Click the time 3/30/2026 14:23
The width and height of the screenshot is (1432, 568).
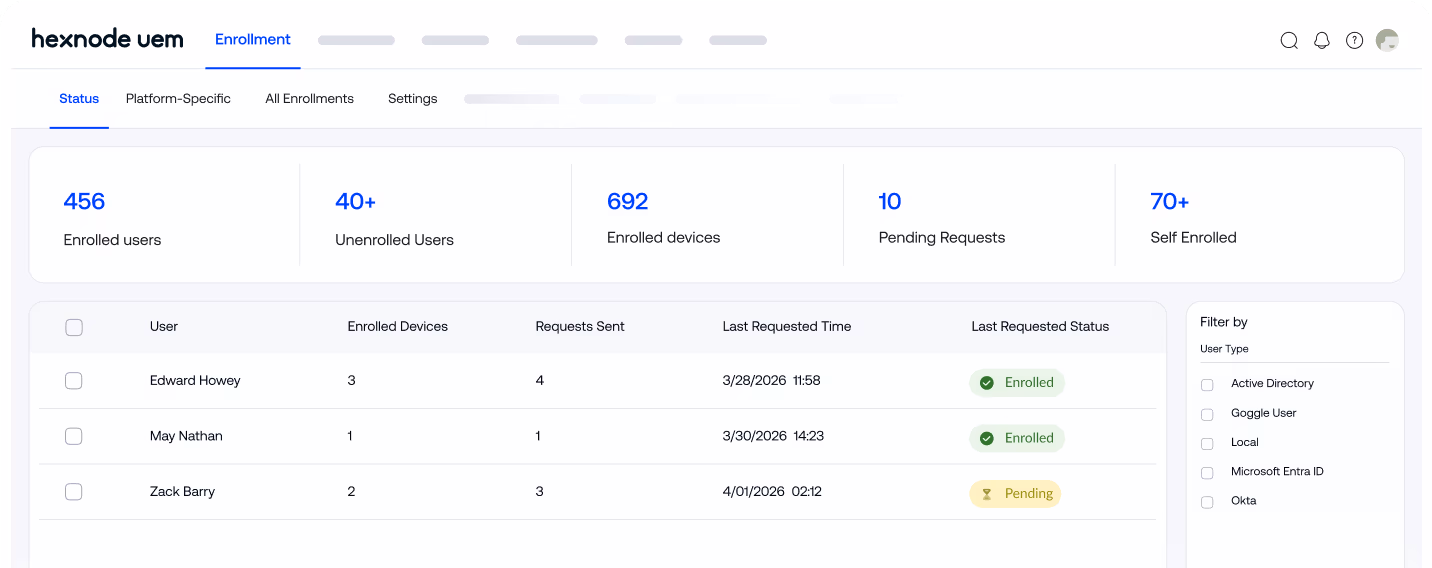(773, 436)
